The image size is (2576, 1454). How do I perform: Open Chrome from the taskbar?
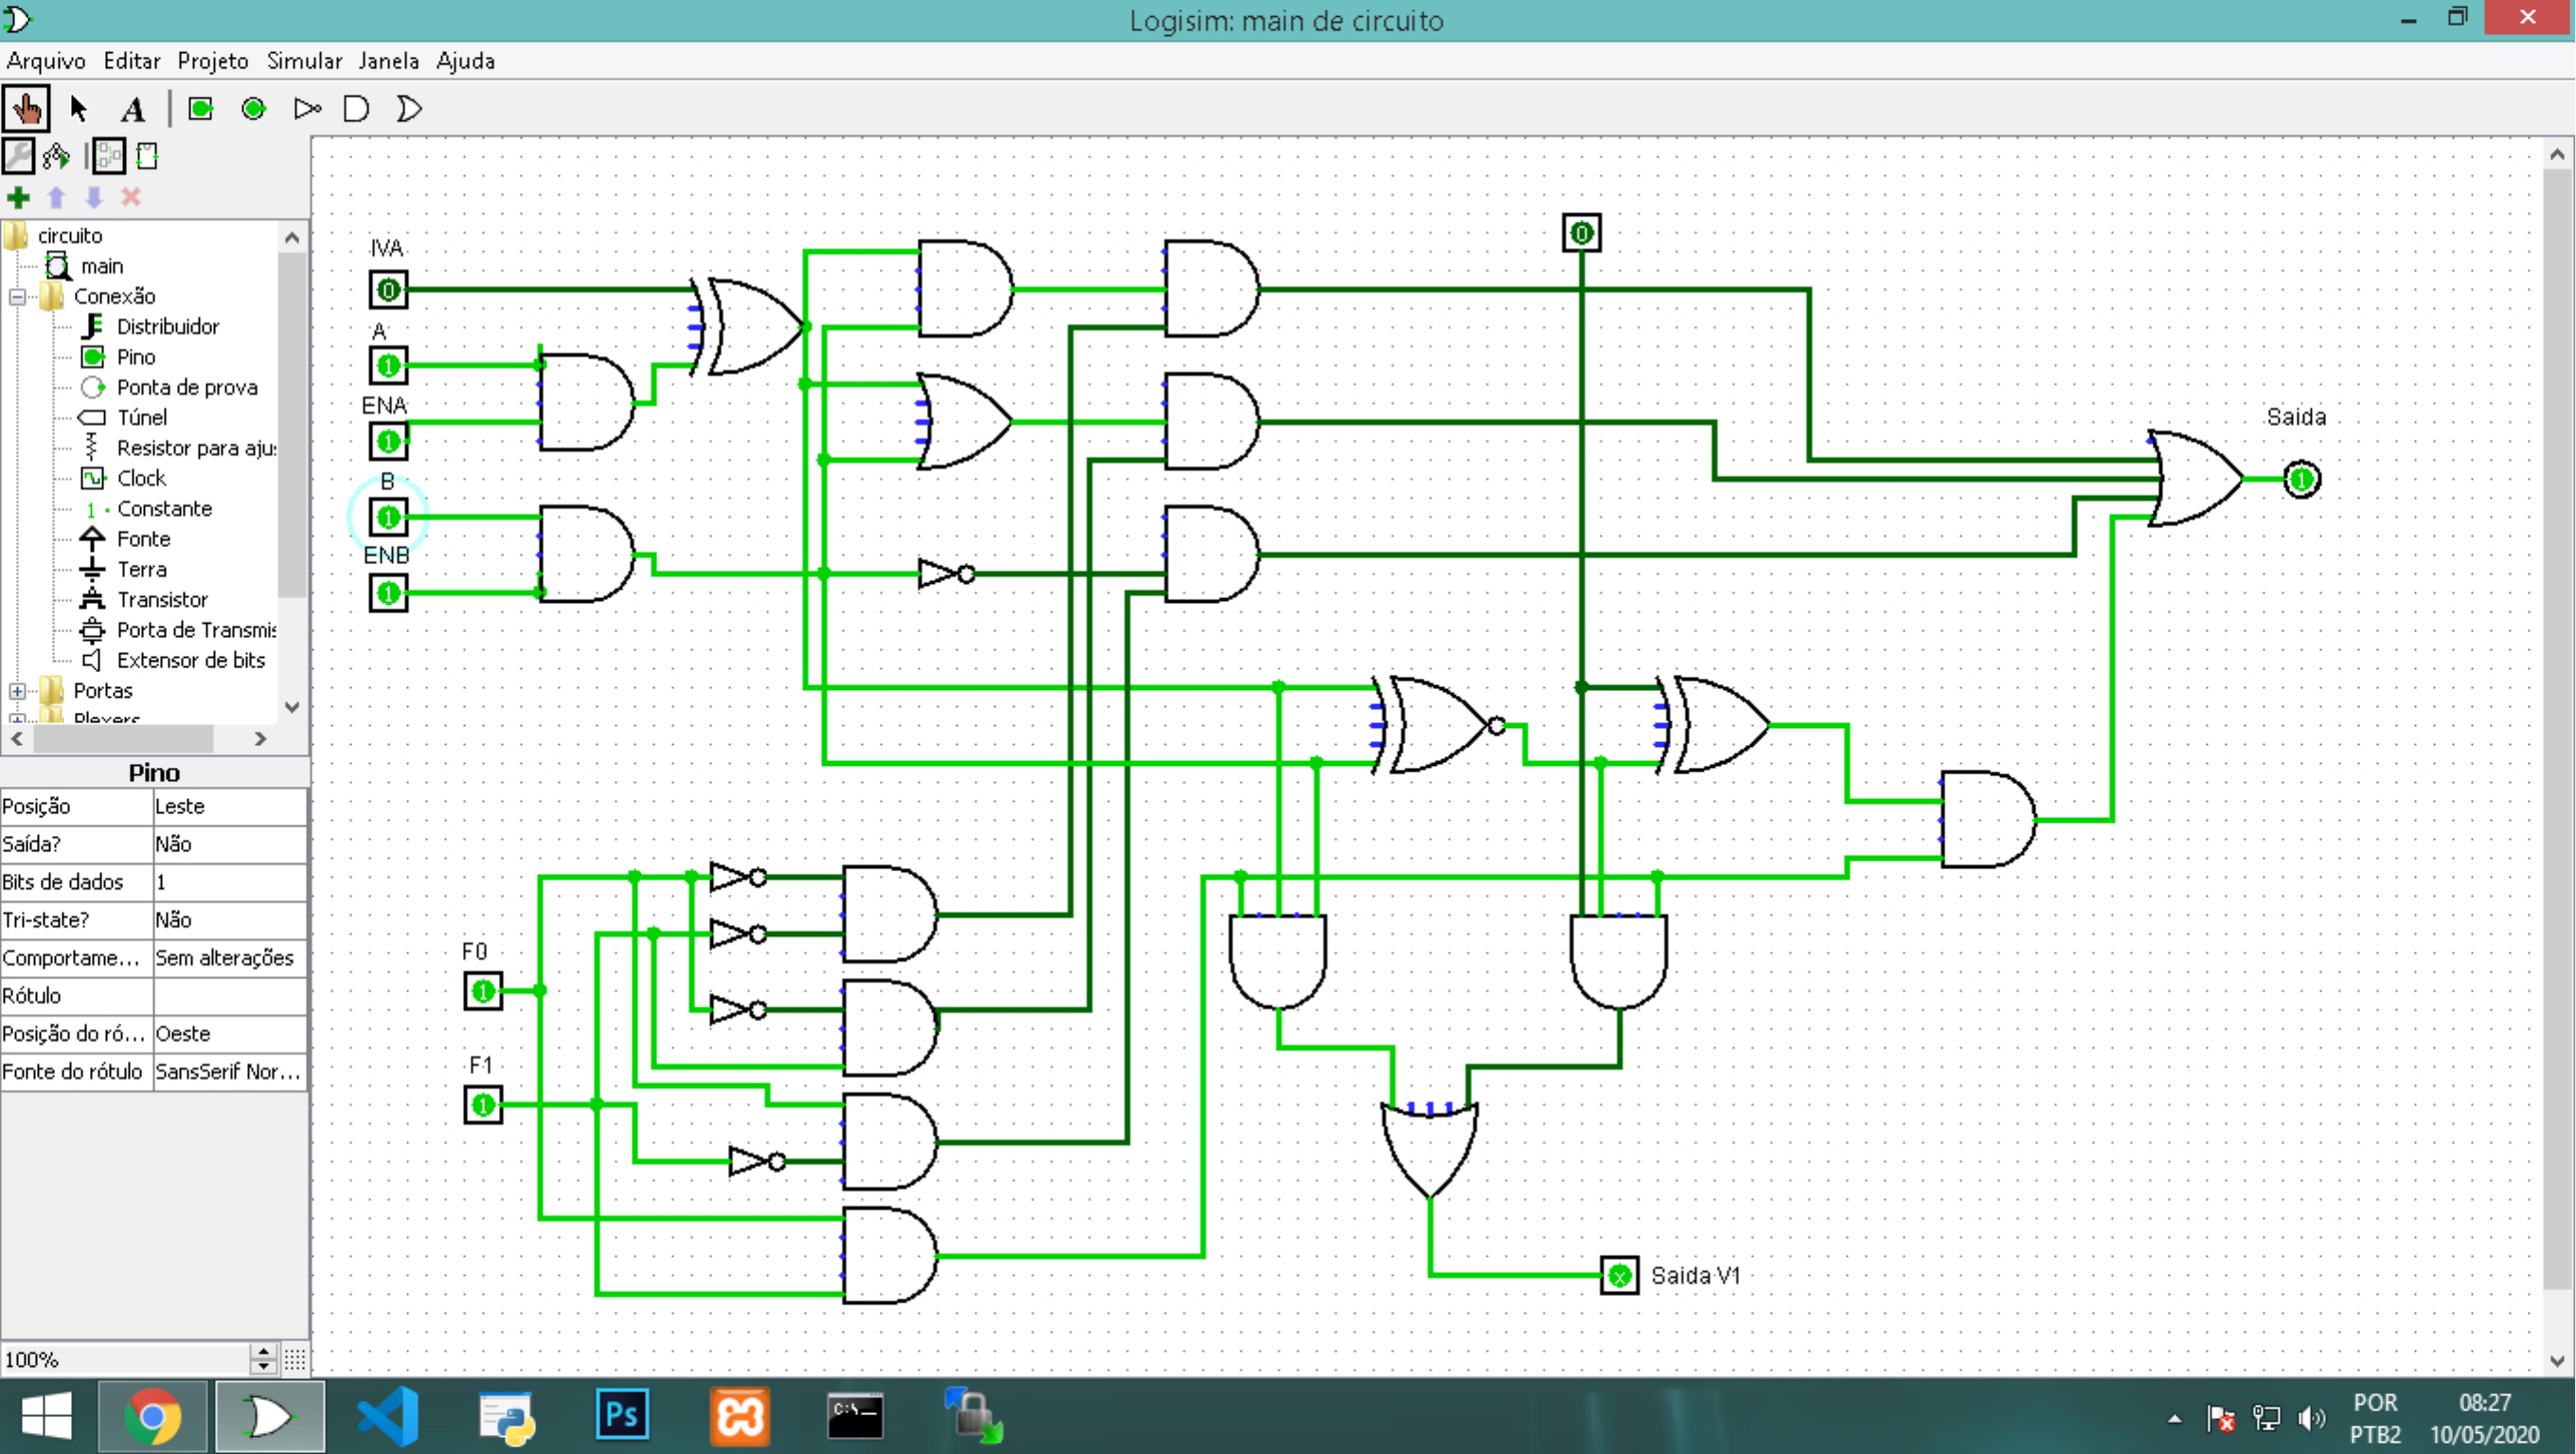click(152, 1416)
